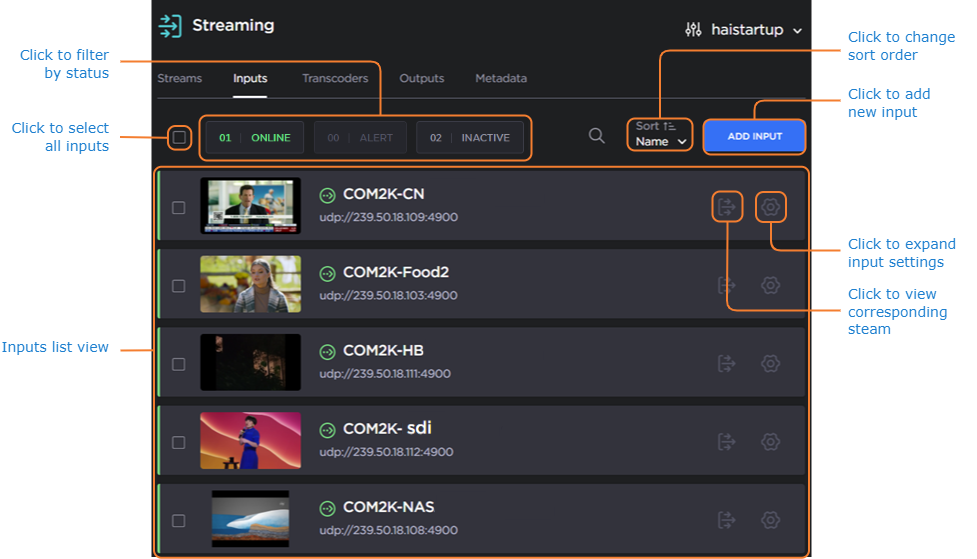Image resolution: width=977 pixels, height=559 pixels.
Task: Open settings gear for COM2K-CN input
Action: pyautogui.click(x=770, y=207)
